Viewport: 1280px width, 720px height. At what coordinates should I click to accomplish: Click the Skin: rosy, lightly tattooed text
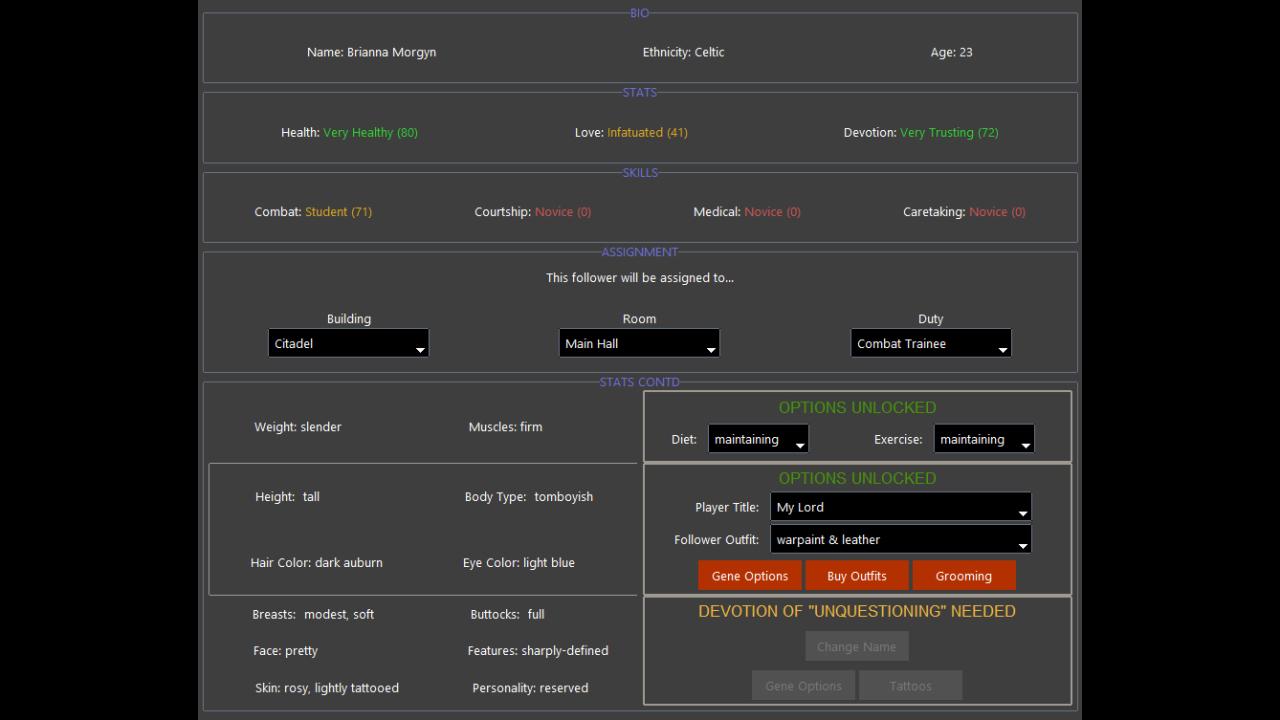pyautogui.click(x=327, y=688)
